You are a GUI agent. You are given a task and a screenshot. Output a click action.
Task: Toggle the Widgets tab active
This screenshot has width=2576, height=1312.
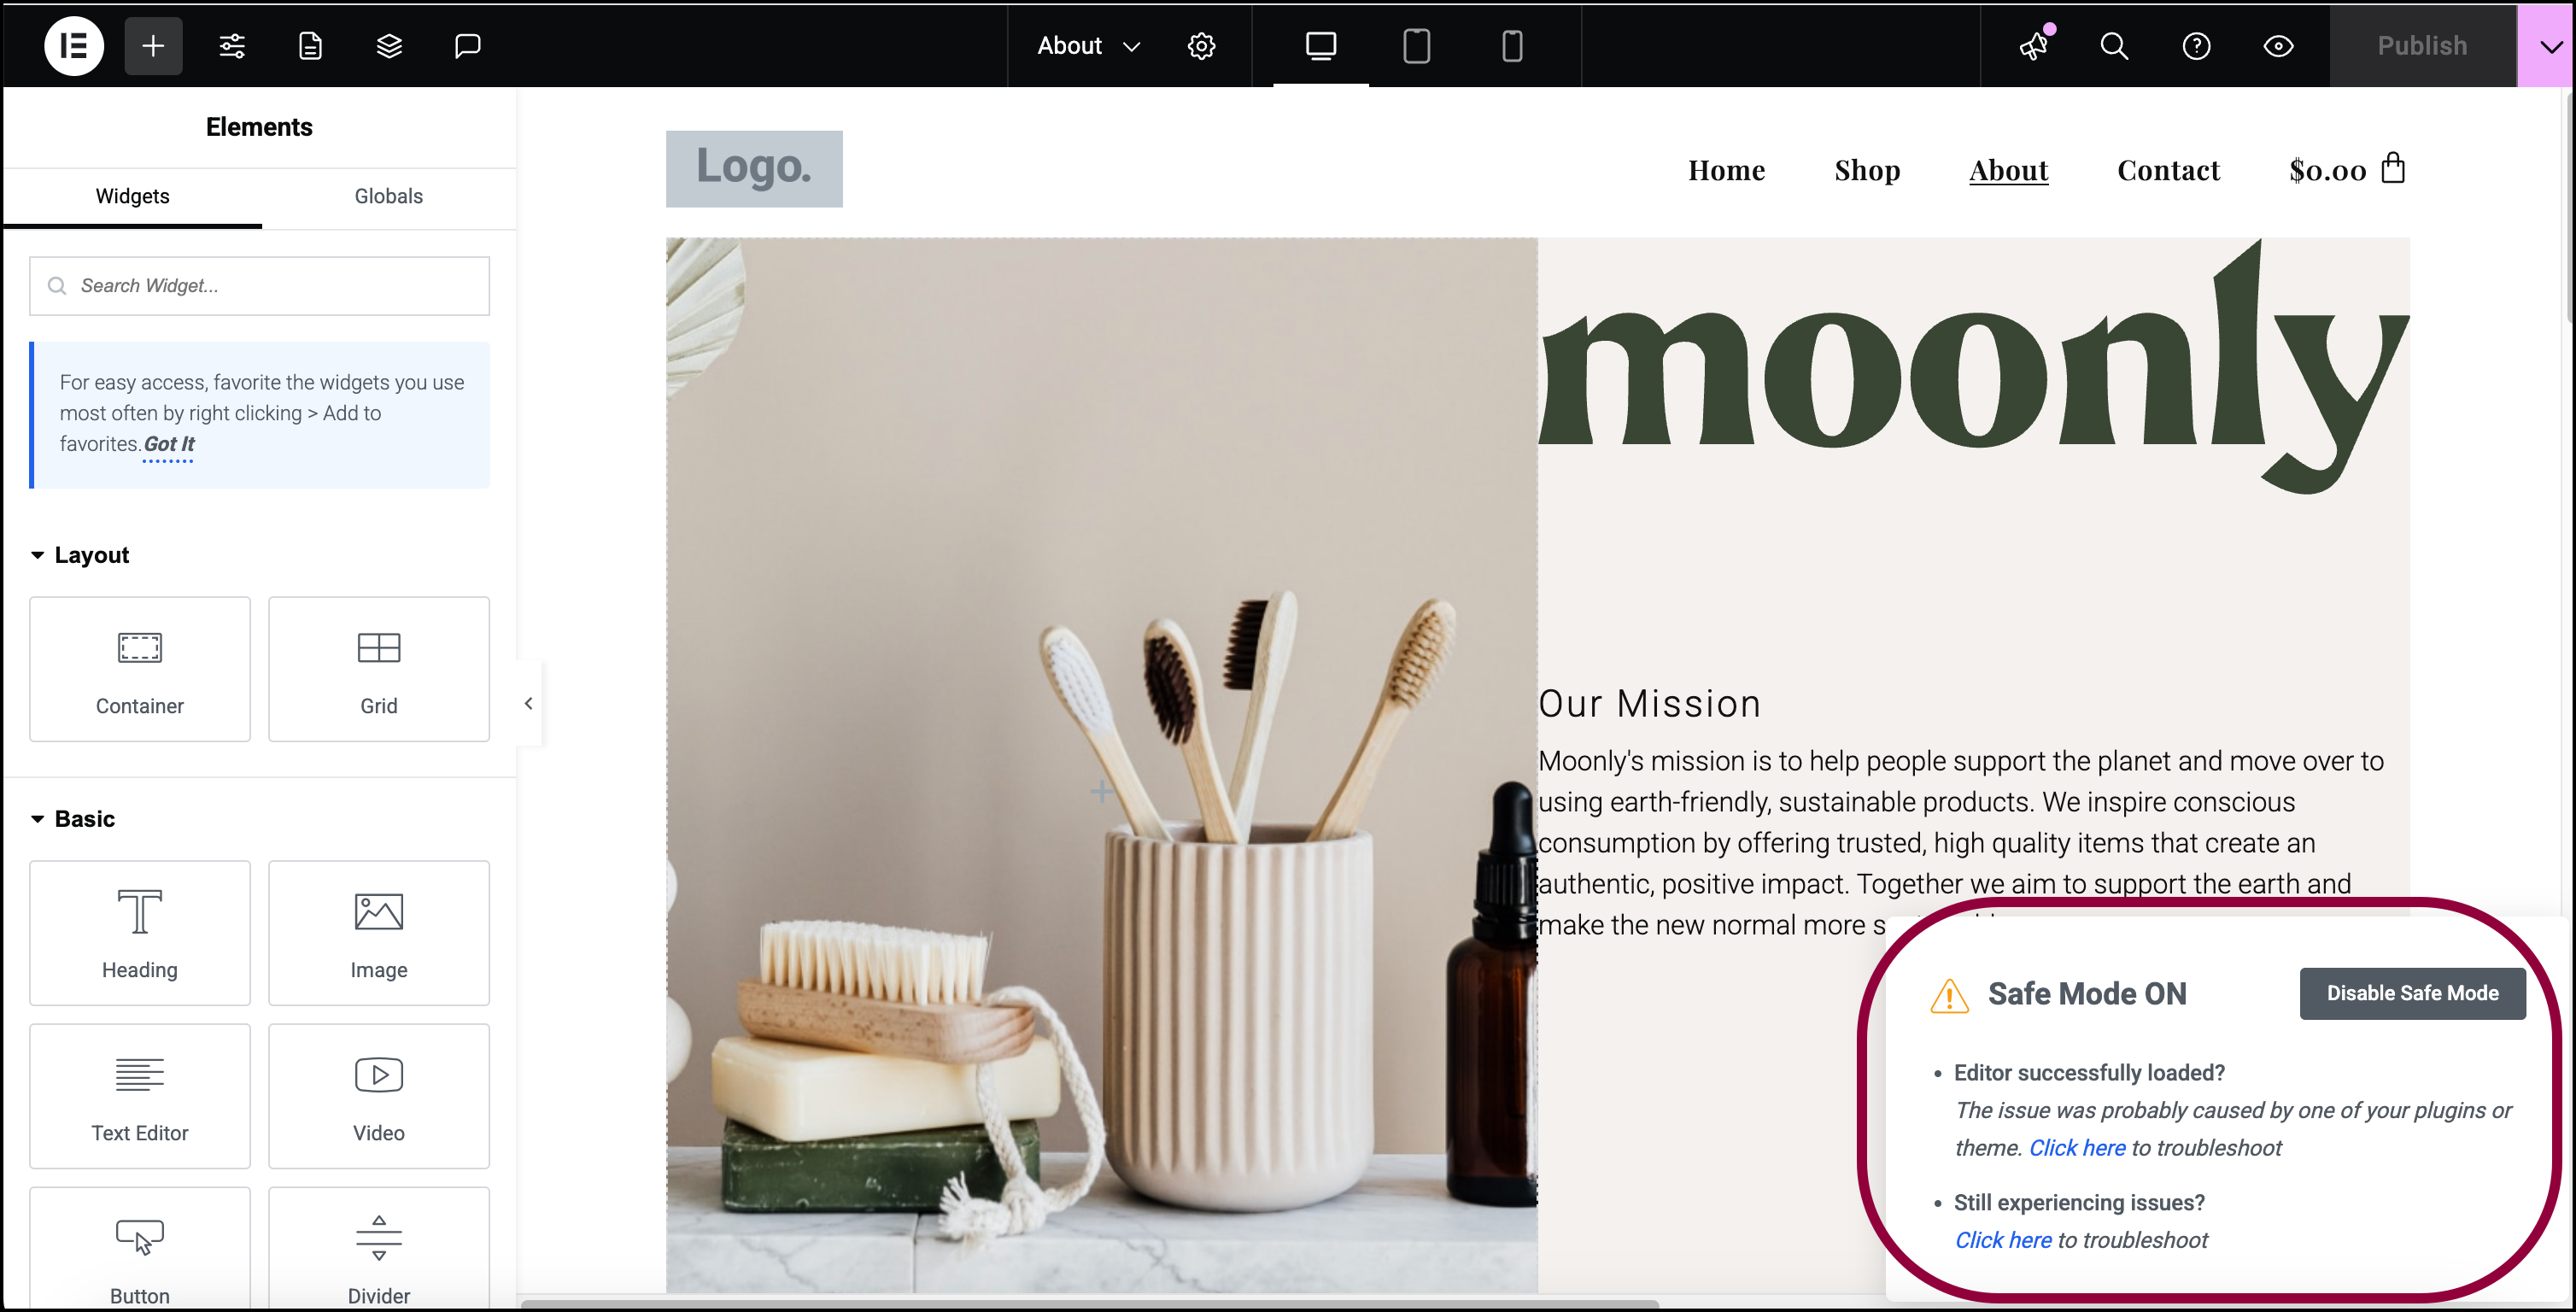132,196
